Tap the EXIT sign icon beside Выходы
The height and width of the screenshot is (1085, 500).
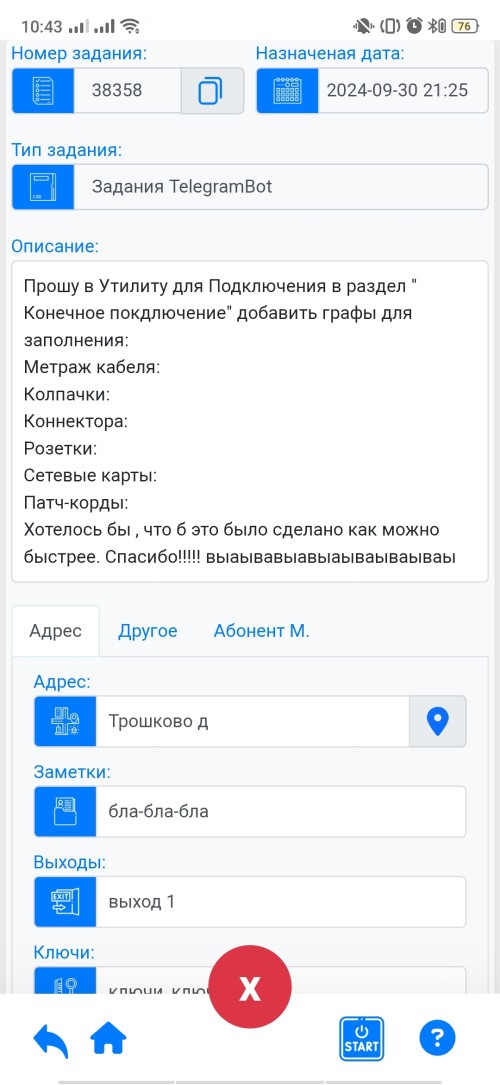point(65,902)
